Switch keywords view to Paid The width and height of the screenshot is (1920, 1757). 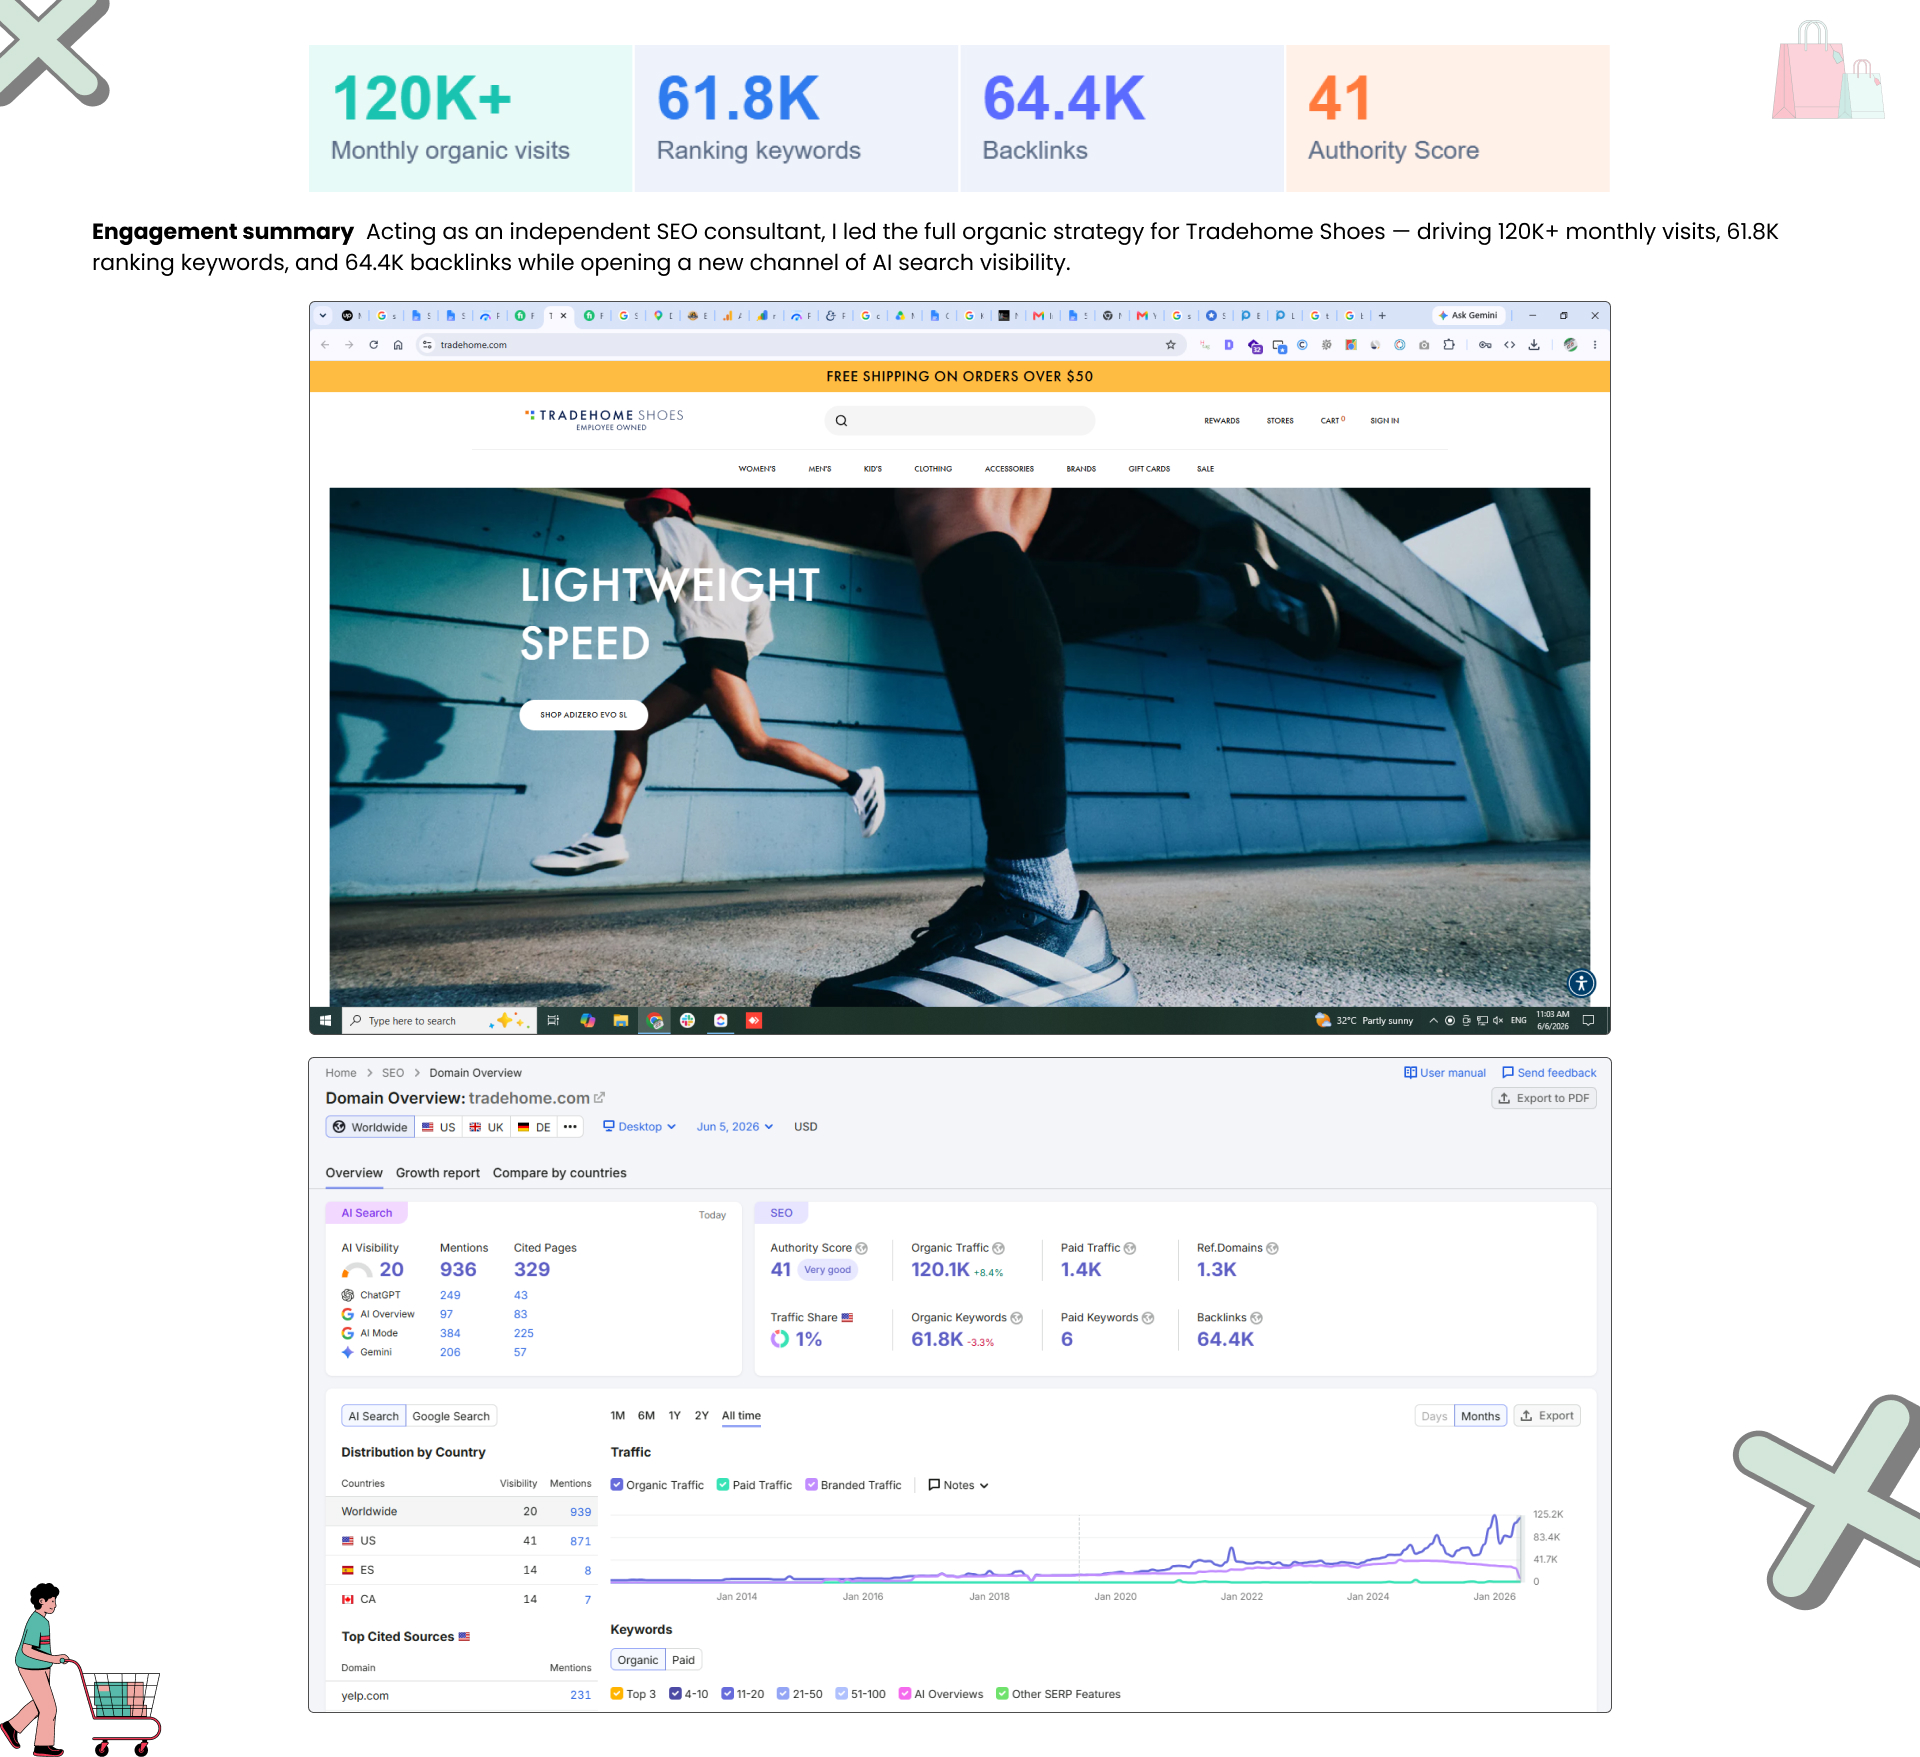tap(683, 1660)
